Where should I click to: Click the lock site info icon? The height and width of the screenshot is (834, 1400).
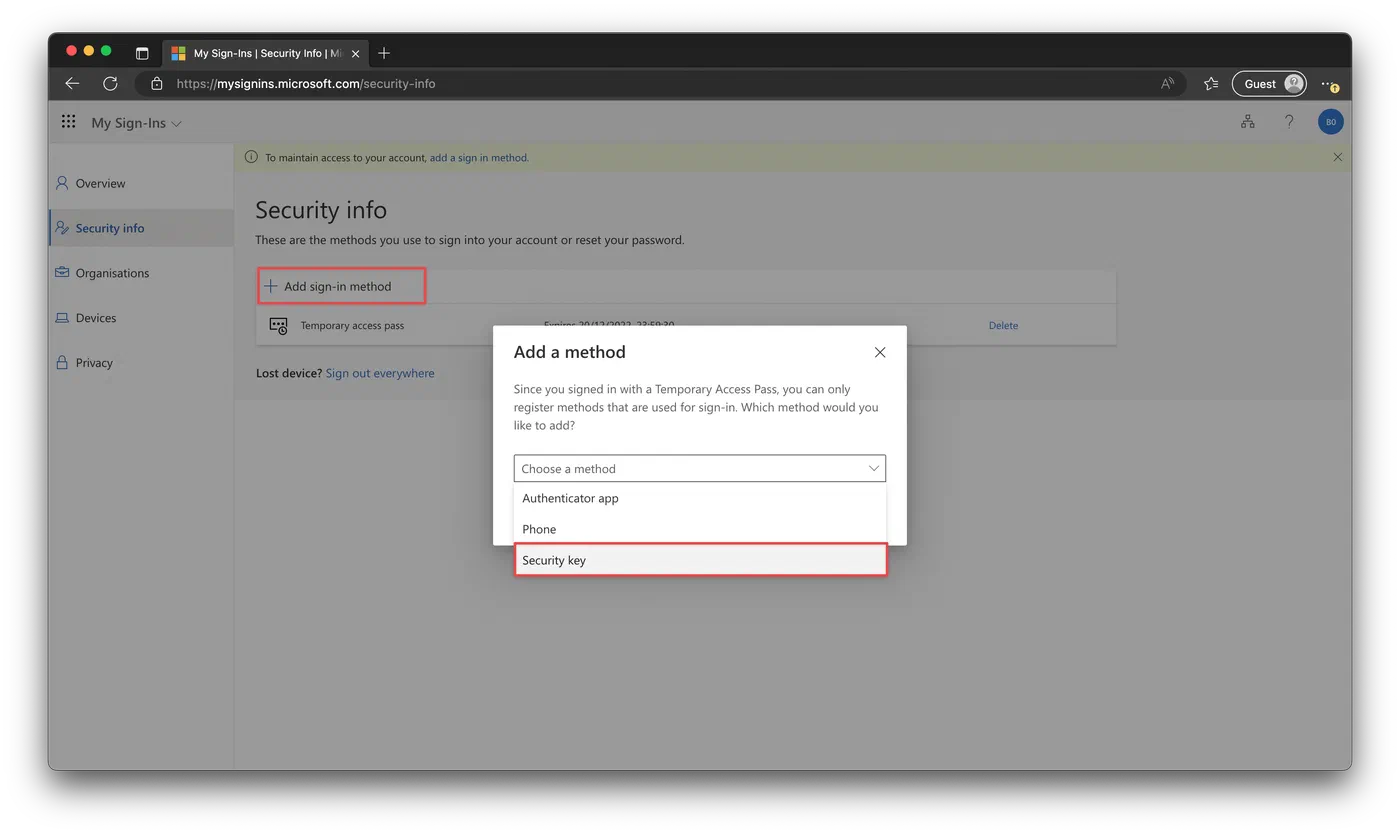(156, 84)
